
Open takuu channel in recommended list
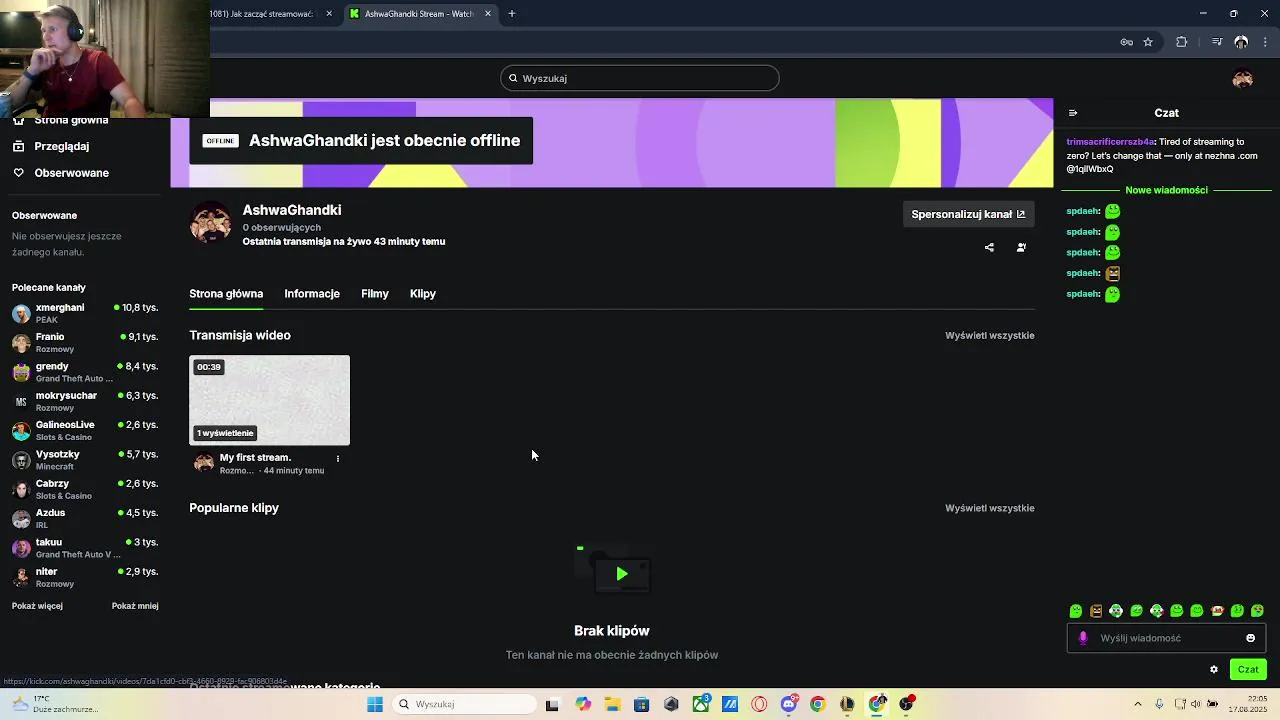pos(85,548)
